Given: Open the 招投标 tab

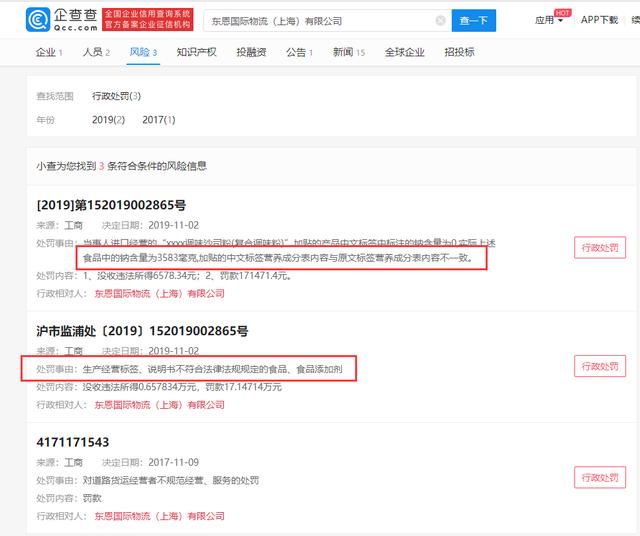Looking at the screenshot, I should [459, 52].
